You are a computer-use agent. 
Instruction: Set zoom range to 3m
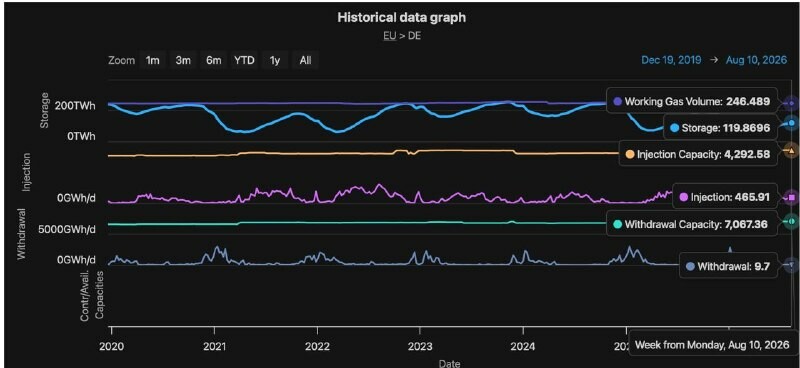pos(183,60)
